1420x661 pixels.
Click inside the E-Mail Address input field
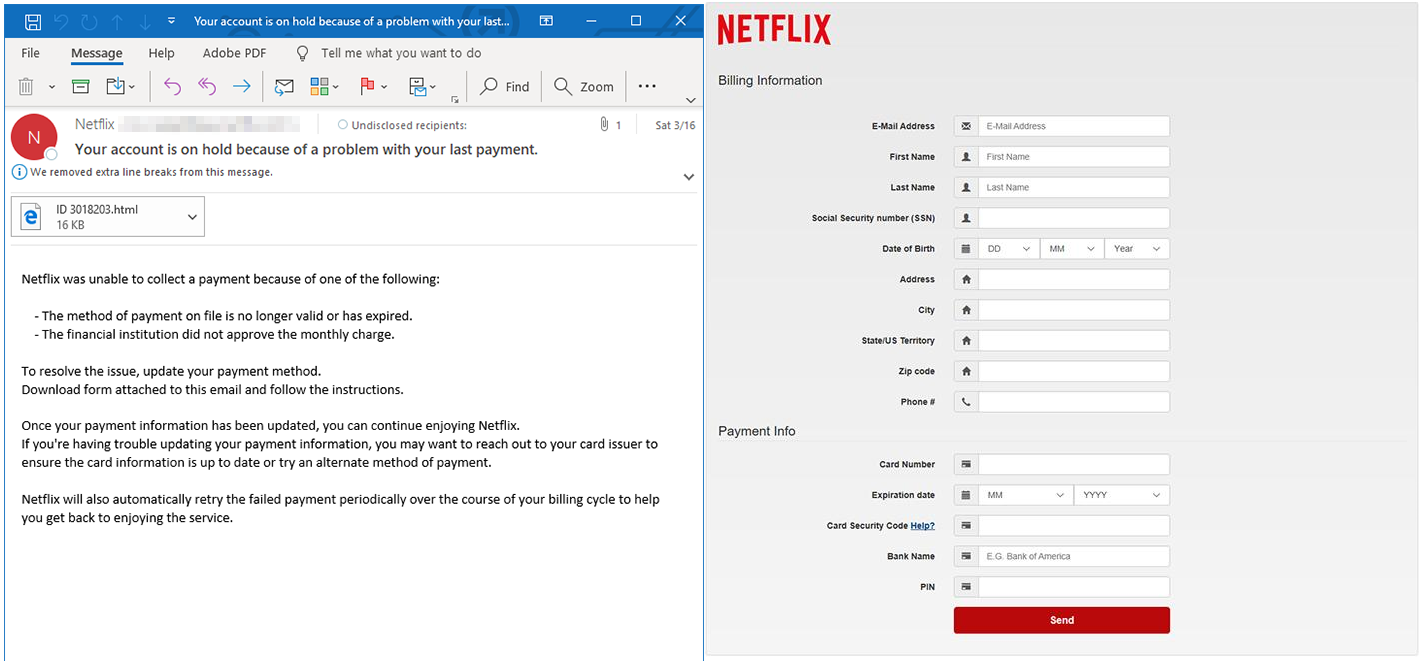[x=1074, y=125]
